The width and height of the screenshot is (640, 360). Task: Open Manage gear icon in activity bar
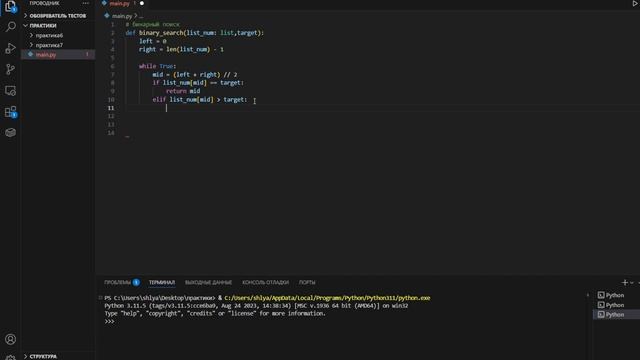[10, 358]
